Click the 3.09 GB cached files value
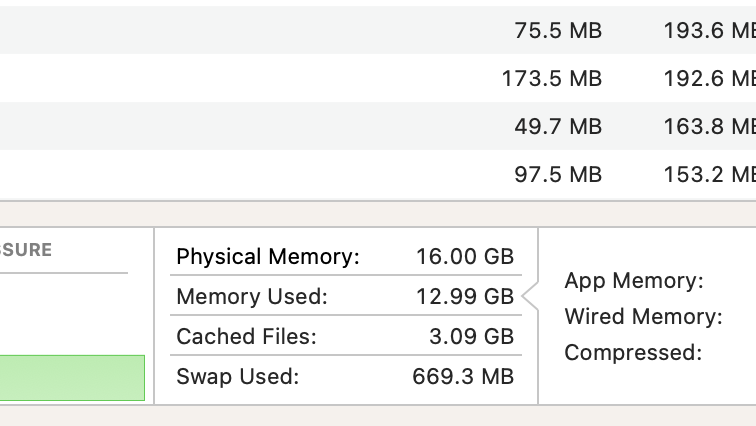Screen dimensions: 756x426 click(x=471, y=337)
